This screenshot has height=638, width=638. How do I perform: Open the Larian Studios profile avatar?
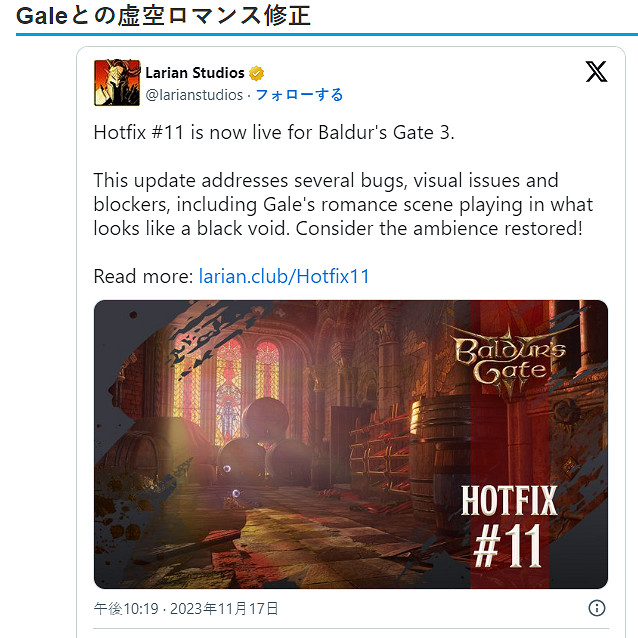pos(117,83)
